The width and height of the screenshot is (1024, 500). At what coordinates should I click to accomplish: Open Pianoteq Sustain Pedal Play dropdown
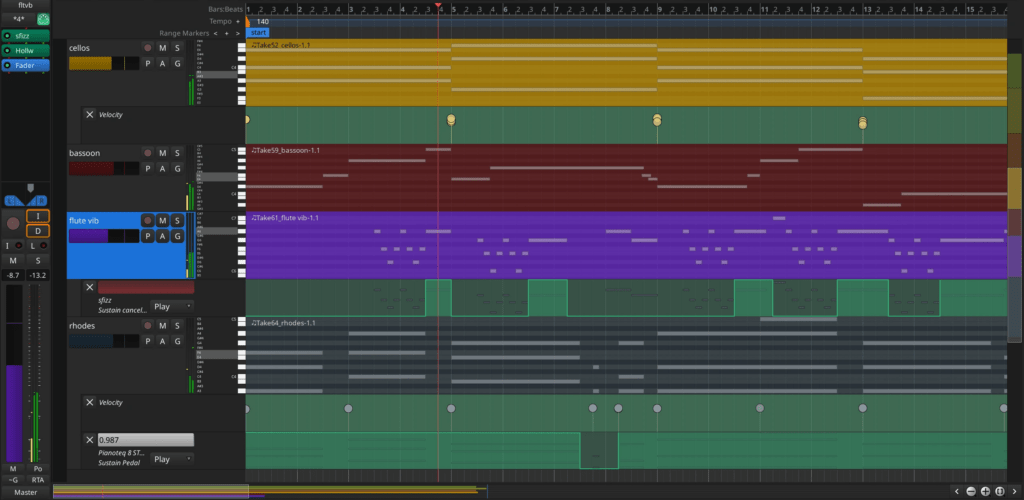172,459
